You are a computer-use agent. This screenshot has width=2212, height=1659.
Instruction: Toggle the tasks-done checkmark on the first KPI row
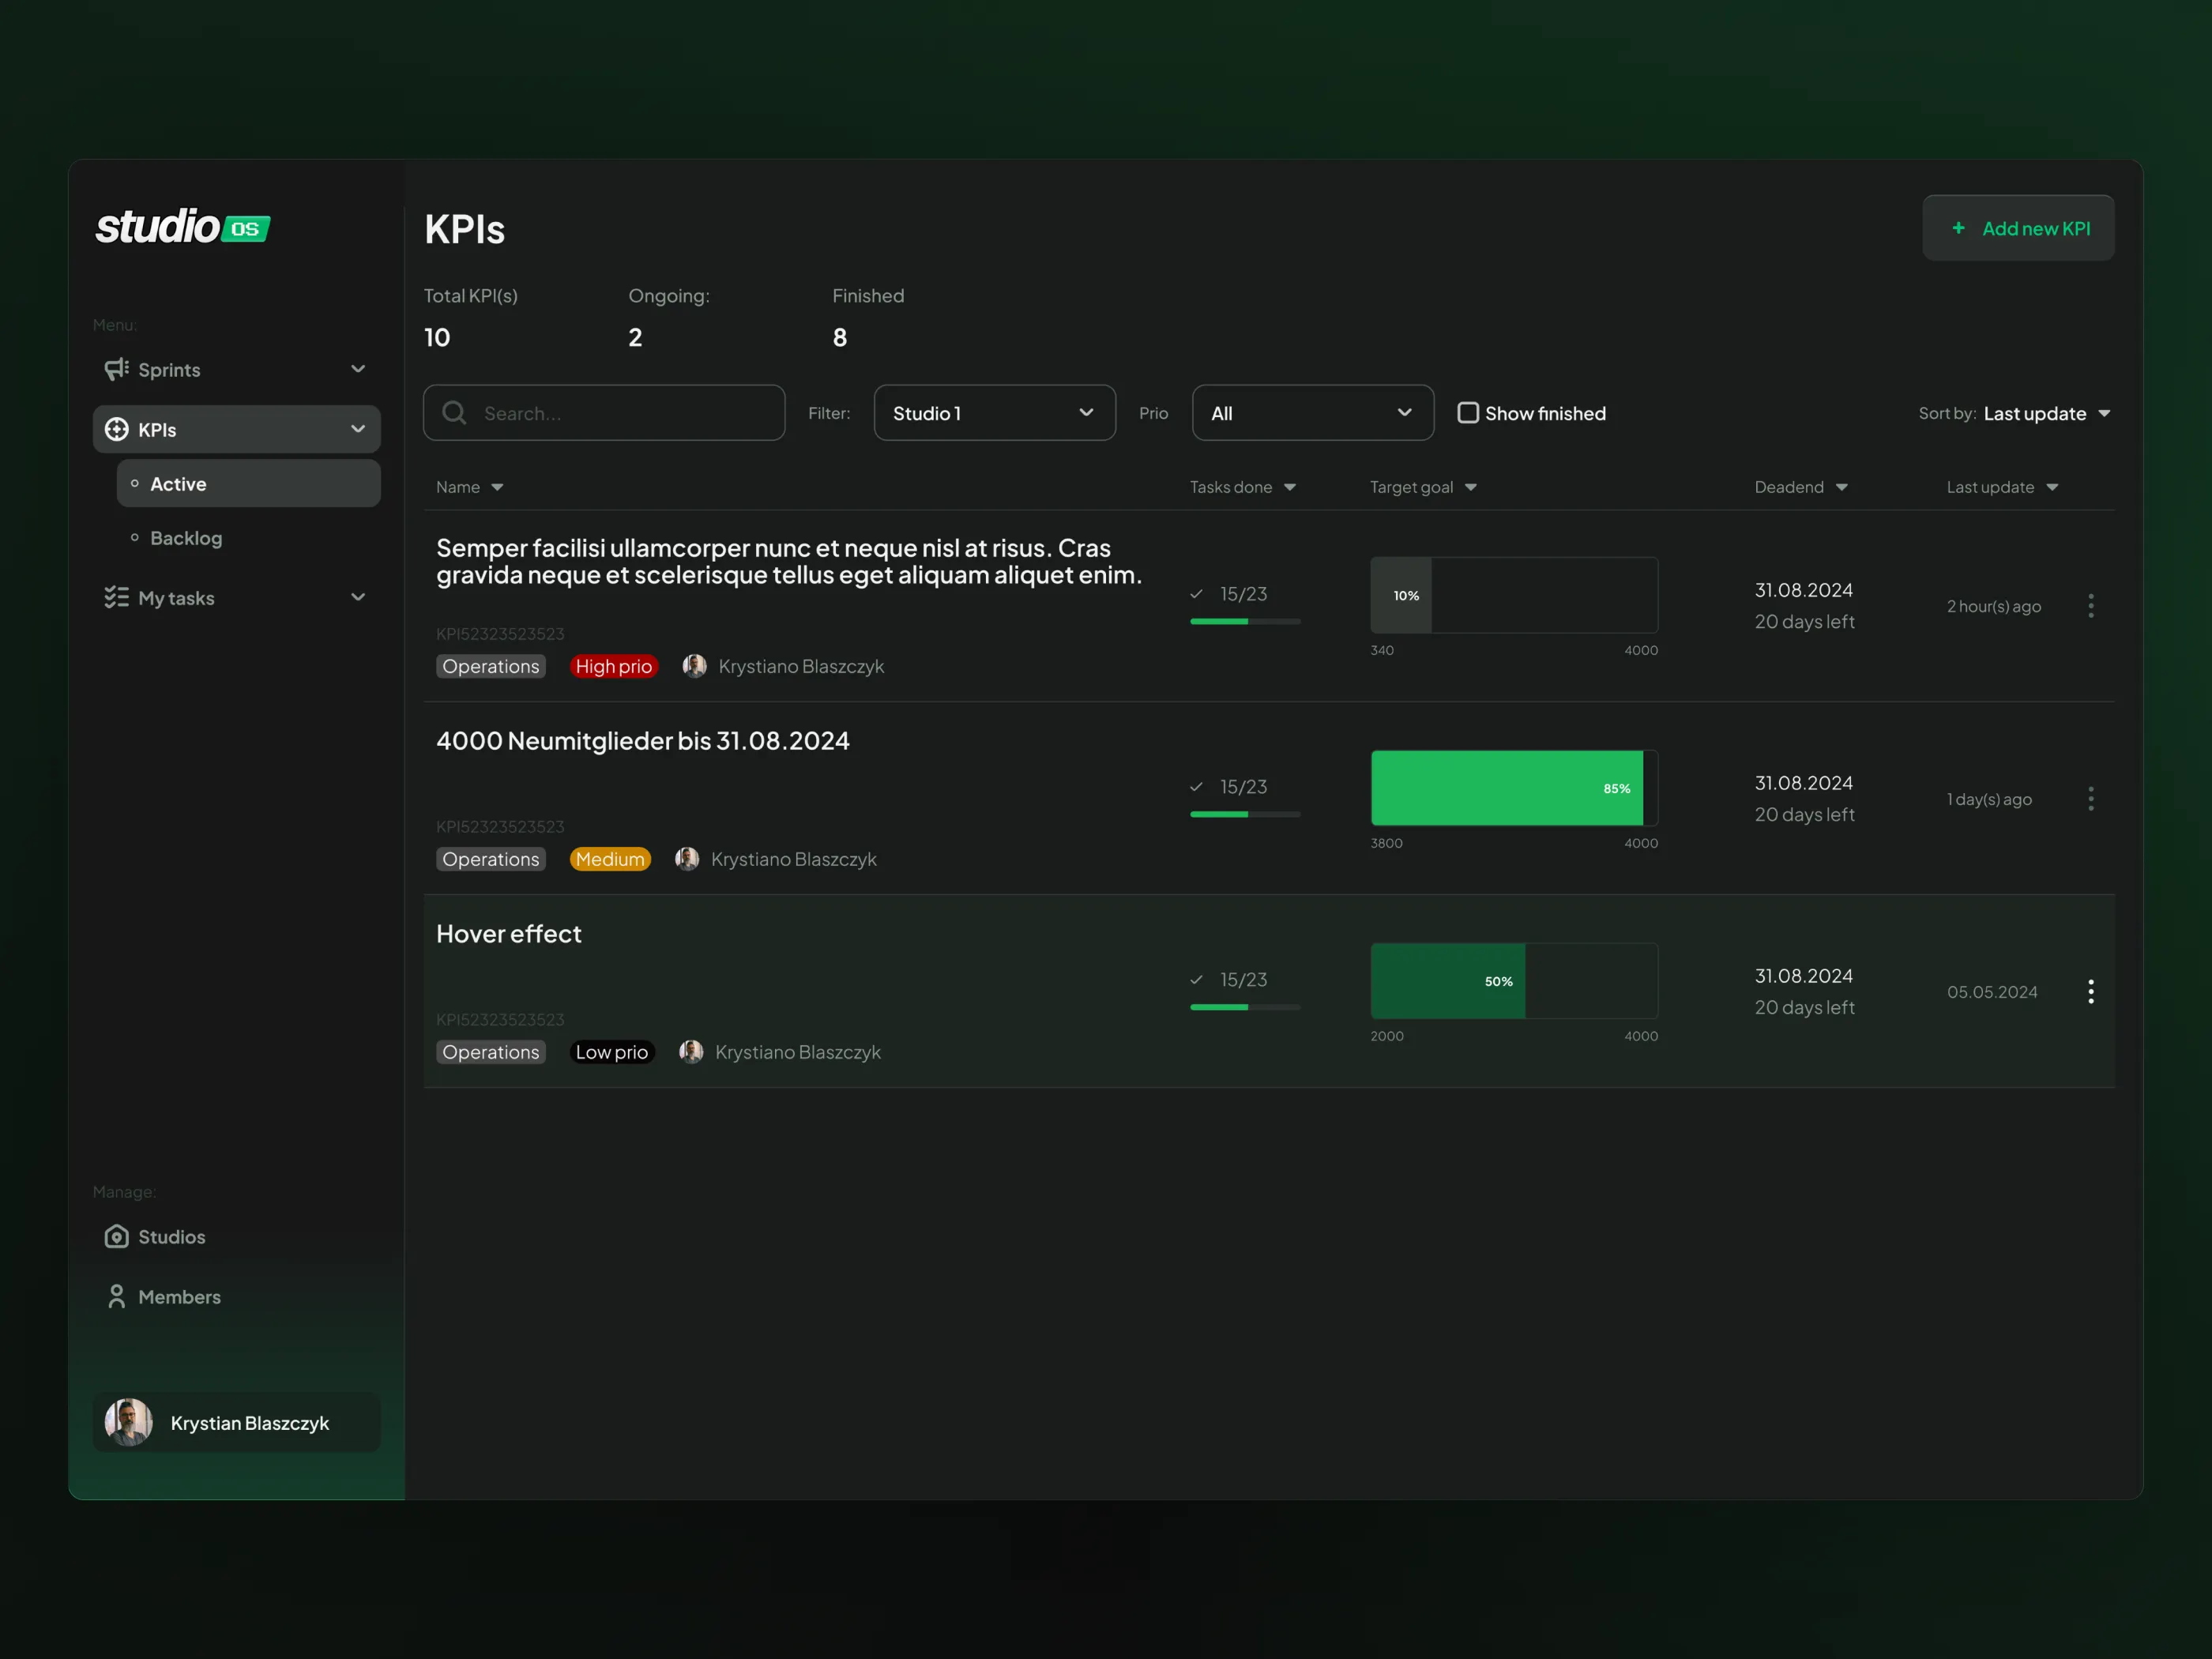(x=1197, y=593)
